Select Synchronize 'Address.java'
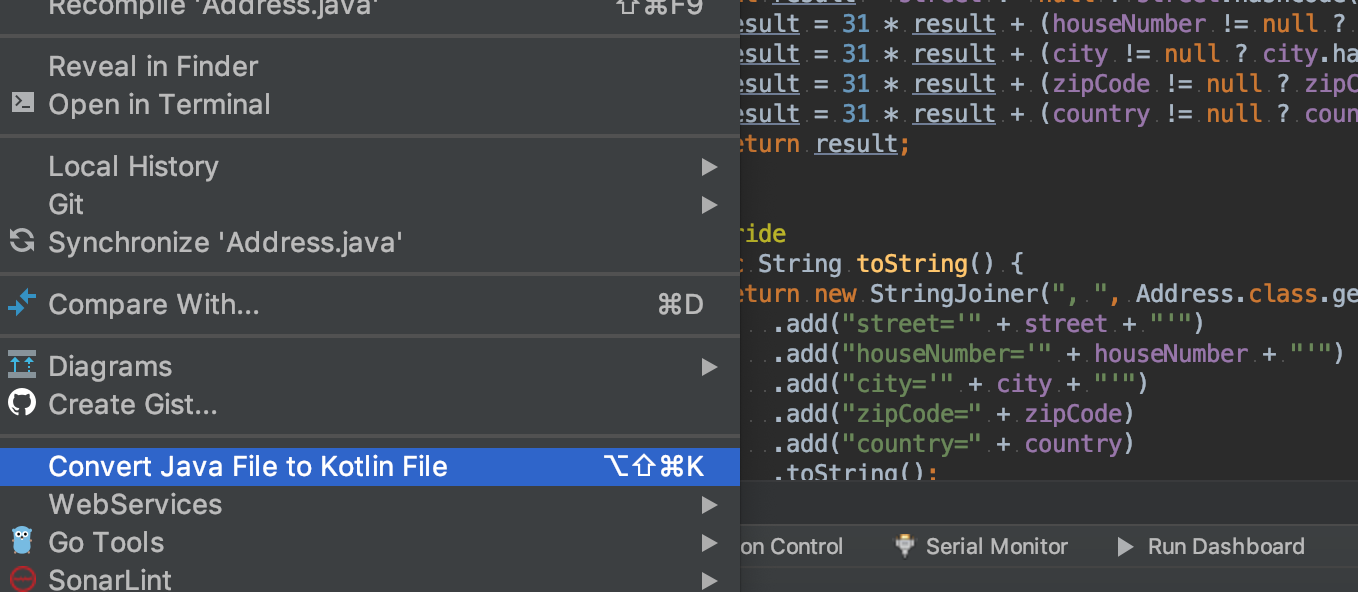1358x592 pixels. [x=370, y=242]
